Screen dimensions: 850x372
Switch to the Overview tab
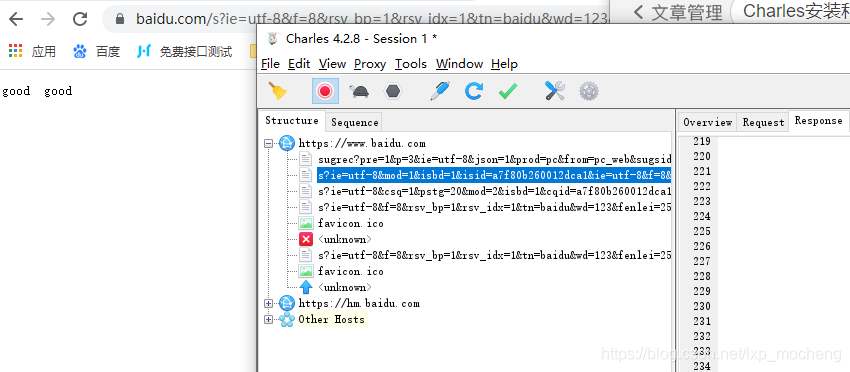point(707,123)
